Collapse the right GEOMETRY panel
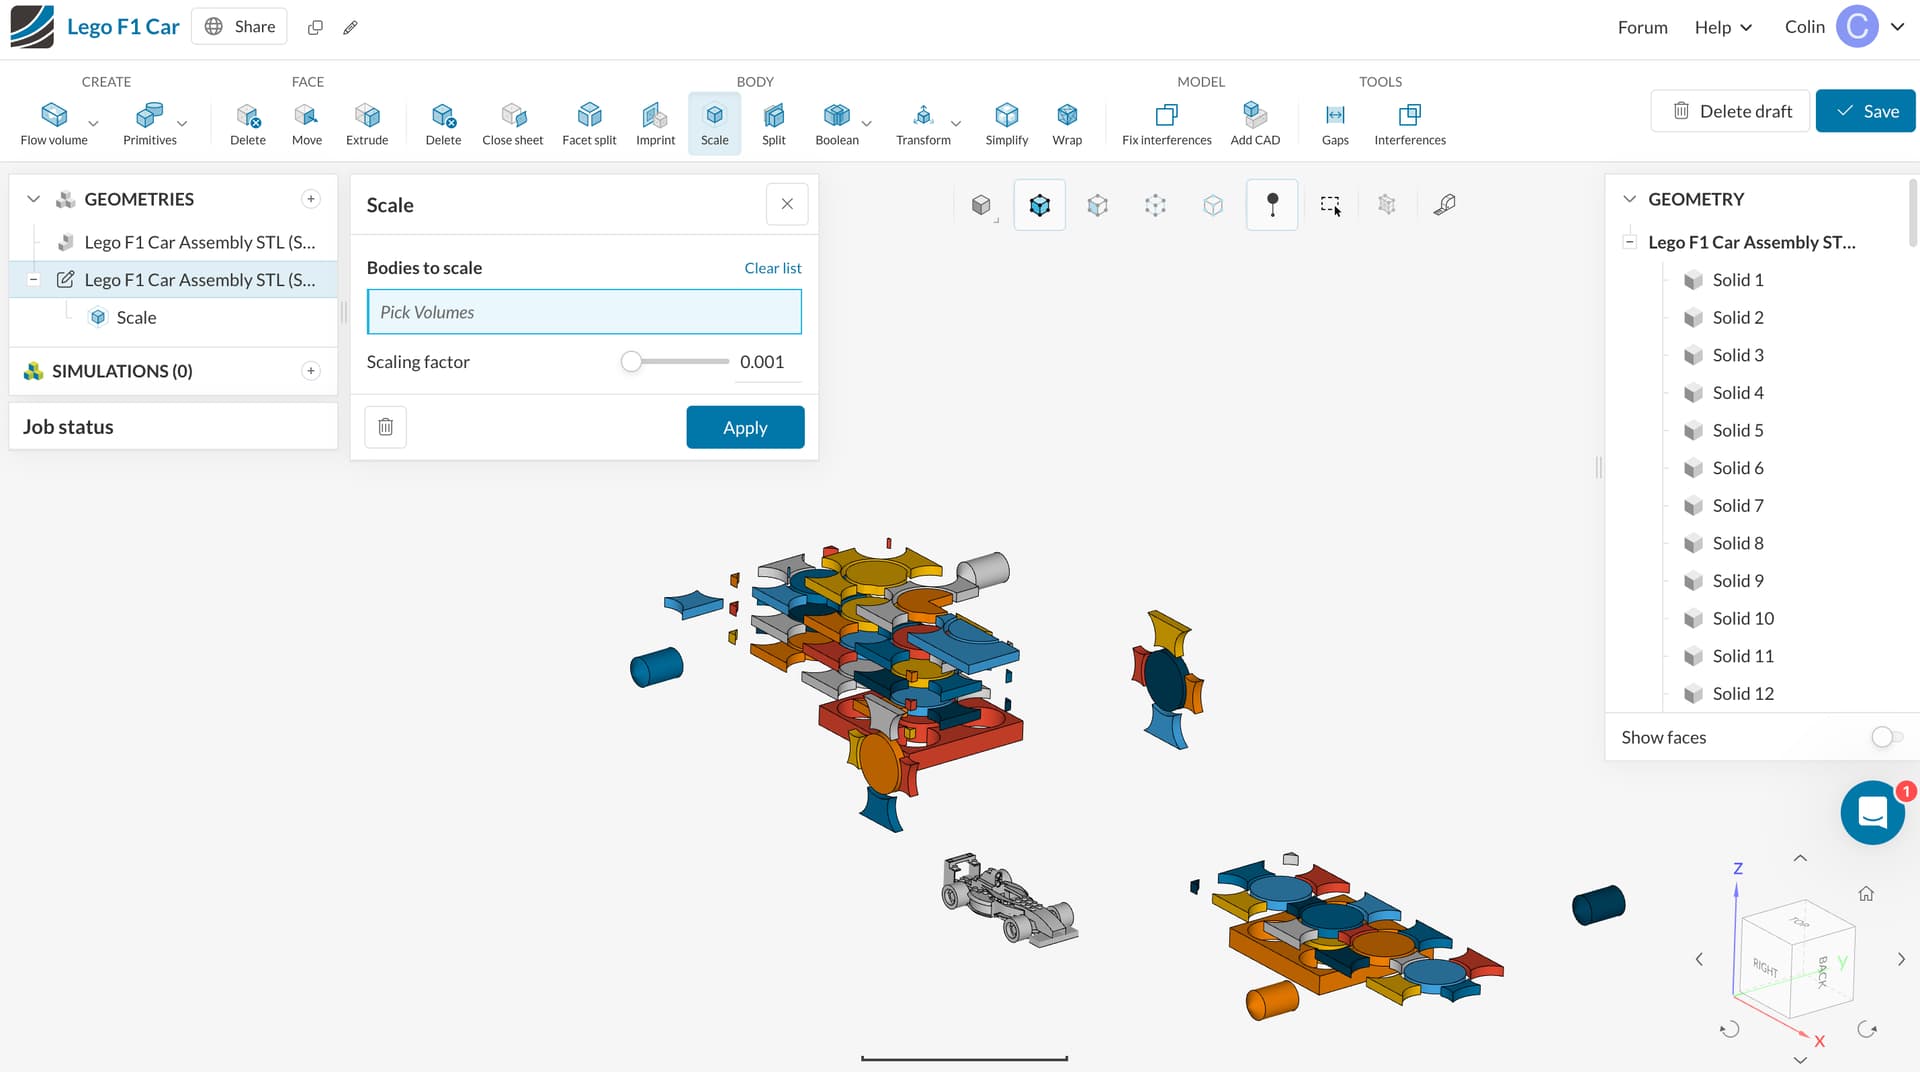Screen dimensions: 1920x1072 1629,199
